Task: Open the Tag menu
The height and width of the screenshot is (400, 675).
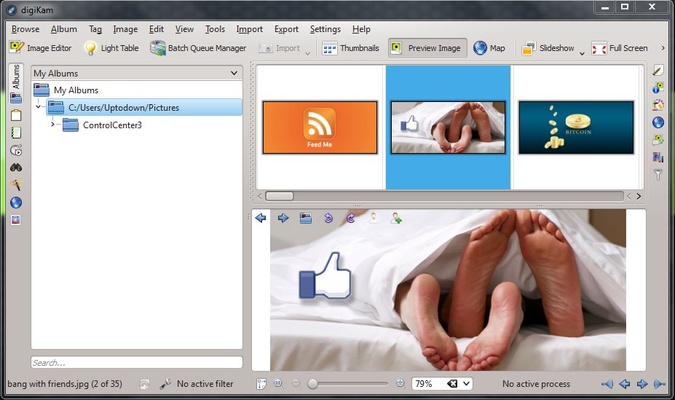Action: click(x=95, y=29)
